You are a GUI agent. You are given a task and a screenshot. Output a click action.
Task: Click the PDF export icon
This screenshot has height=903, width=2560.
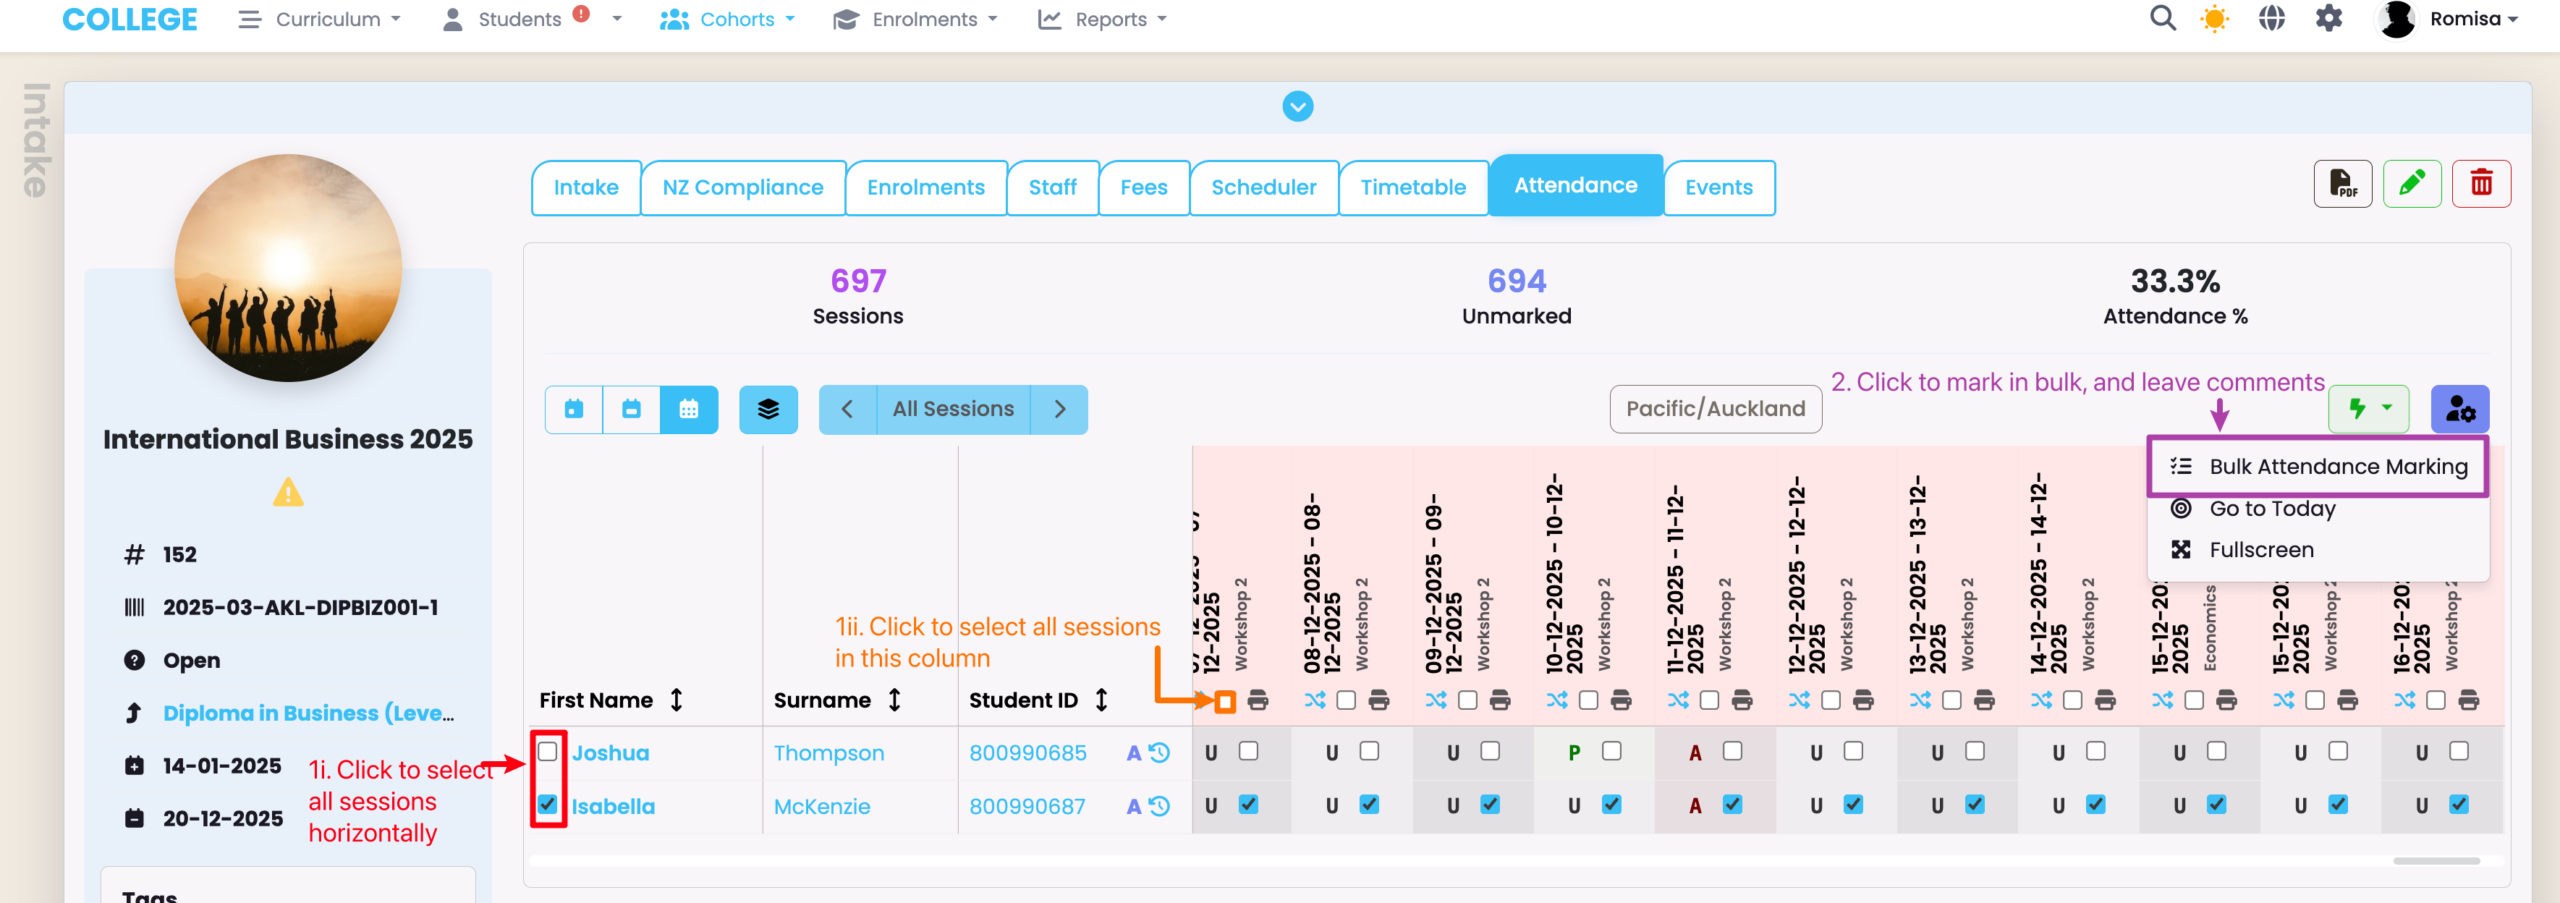[x=2342, y=184]
